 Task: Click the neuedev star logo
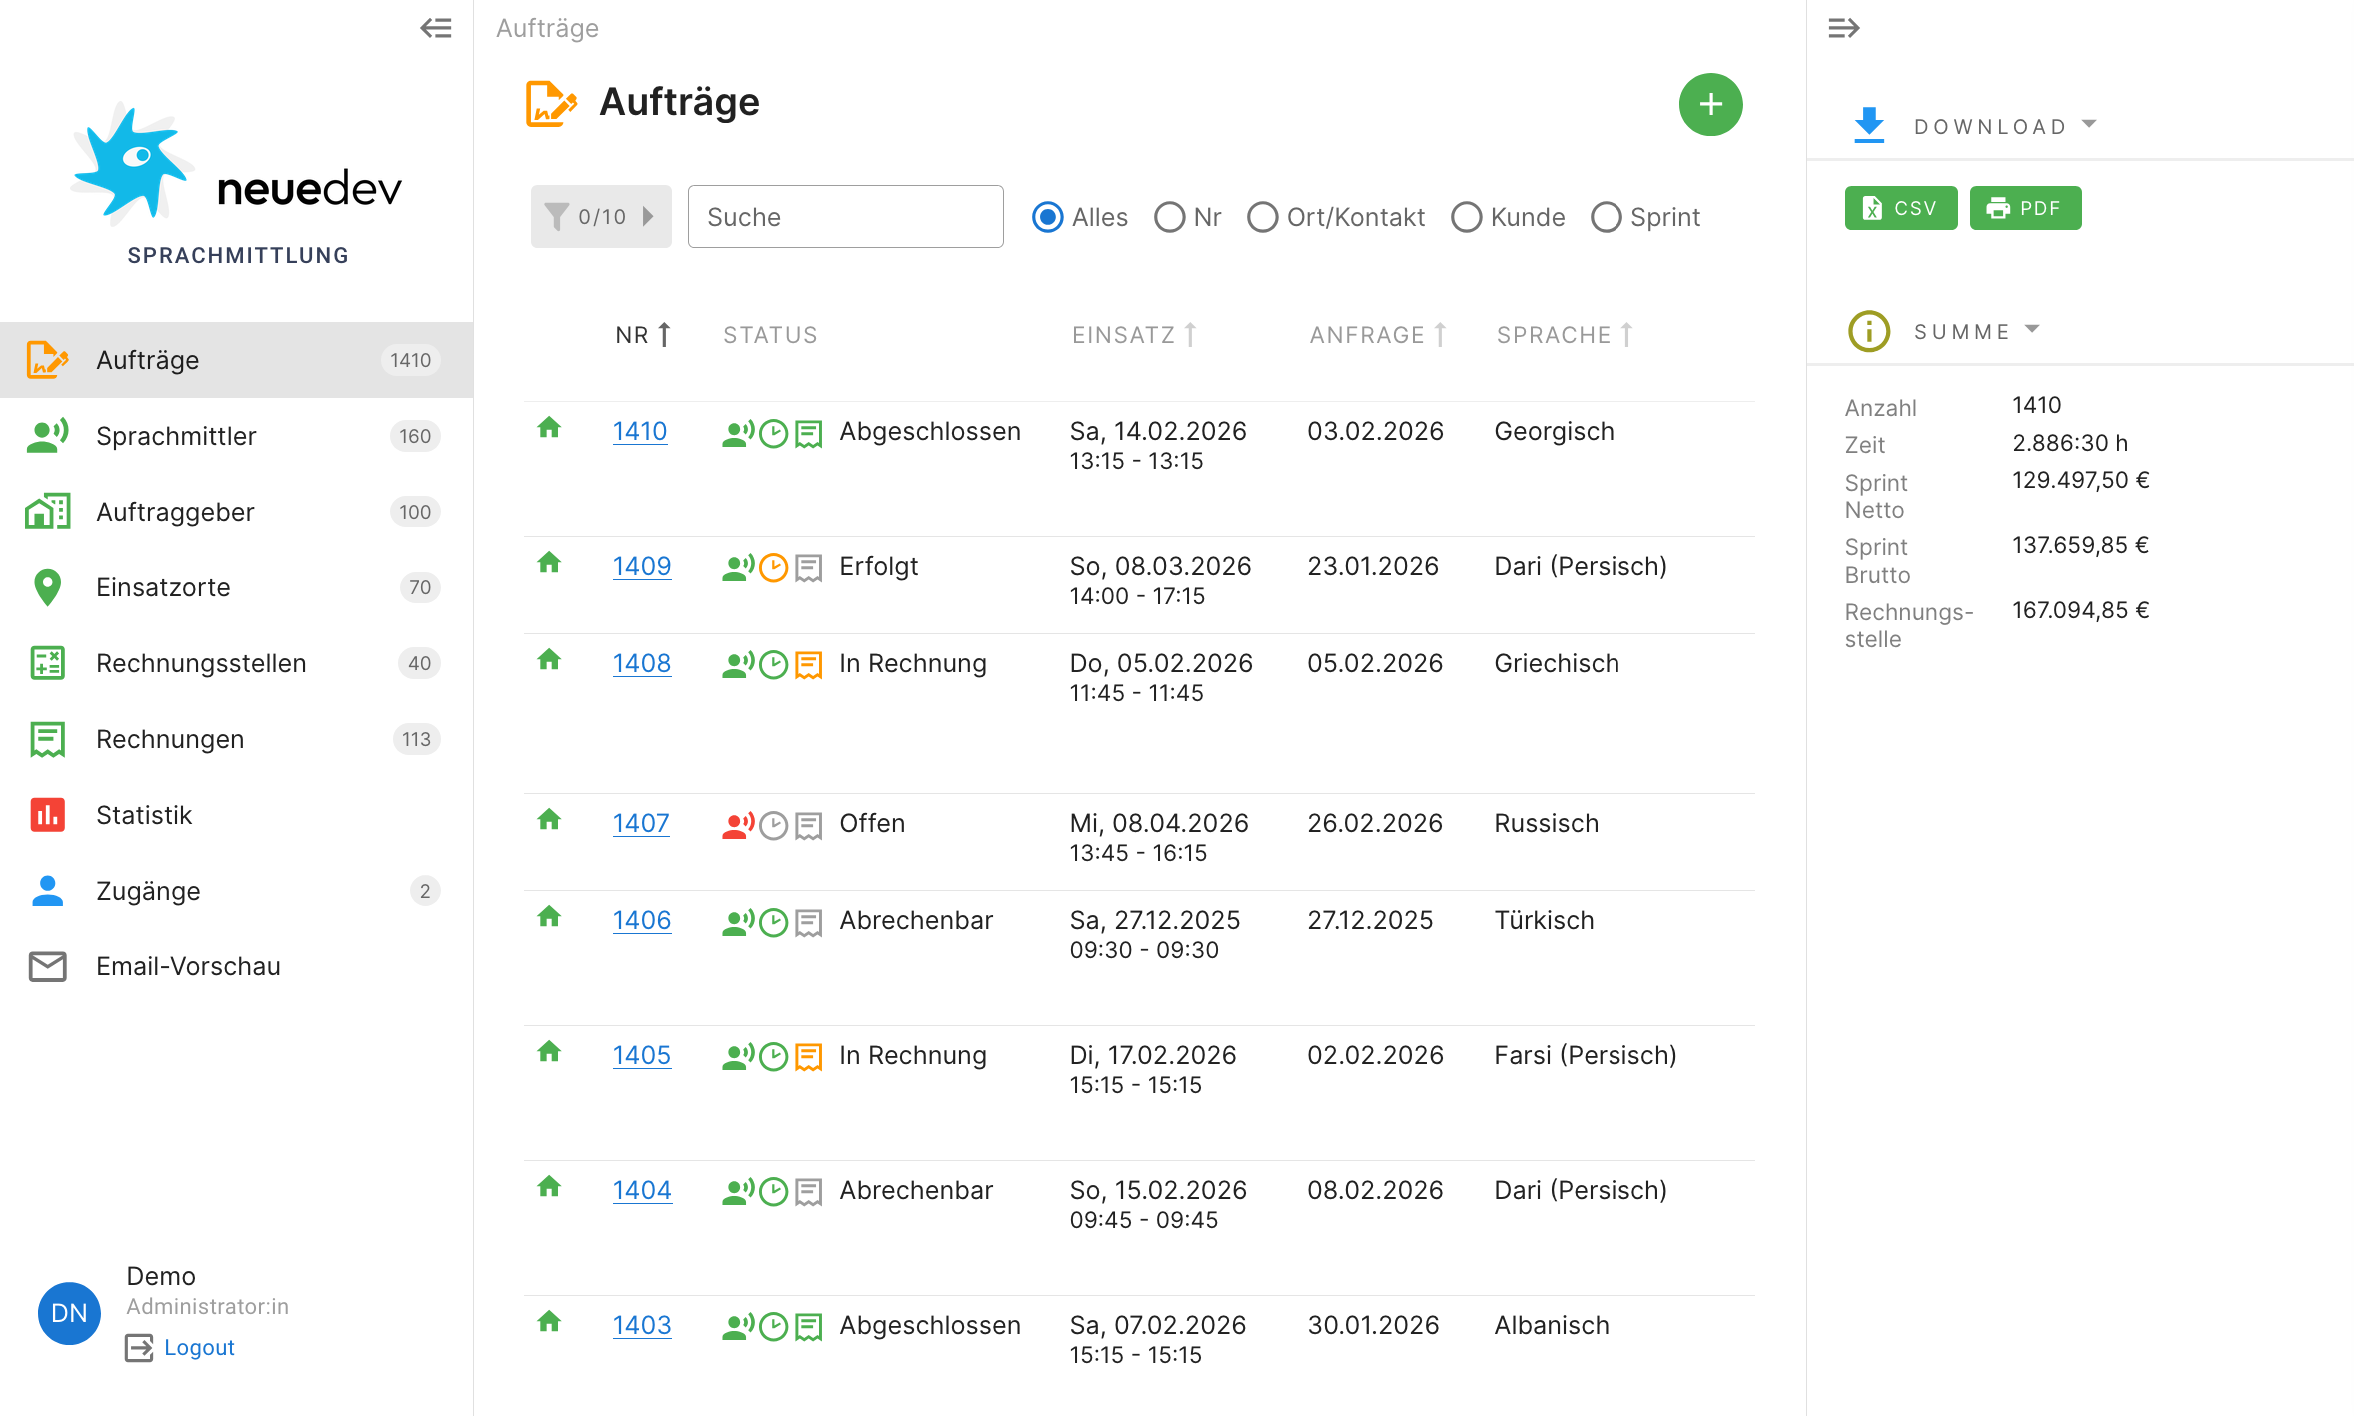[x=131, y=162]
